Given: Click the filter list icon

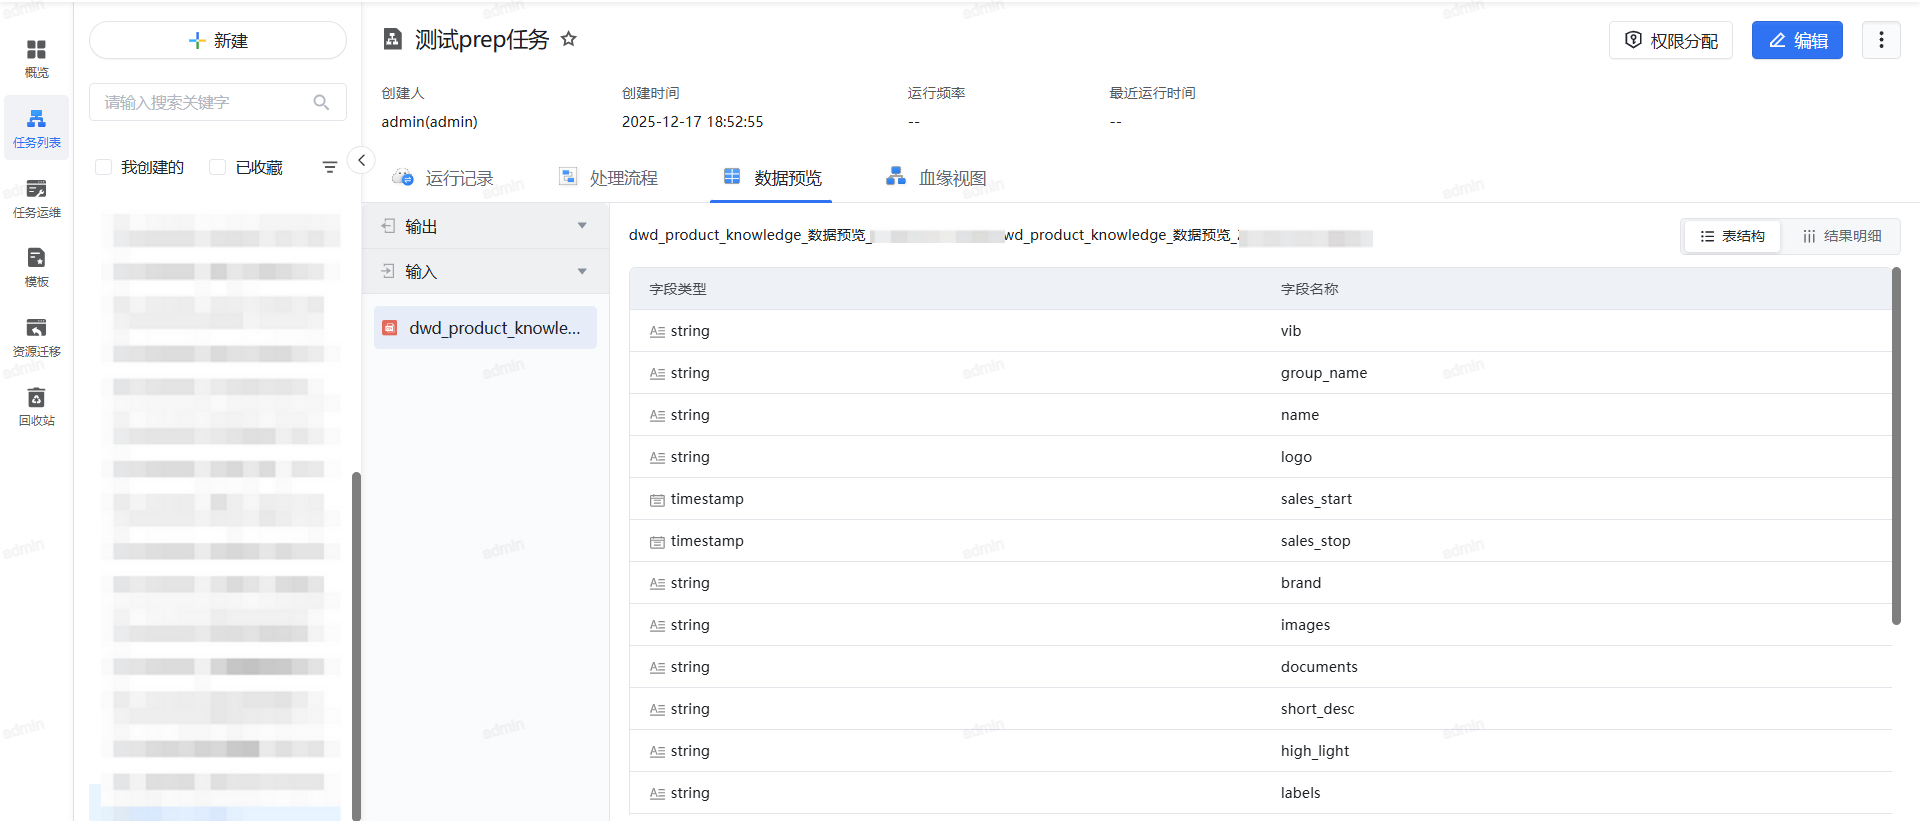Looking at the screenshot, I should point(330,167).
